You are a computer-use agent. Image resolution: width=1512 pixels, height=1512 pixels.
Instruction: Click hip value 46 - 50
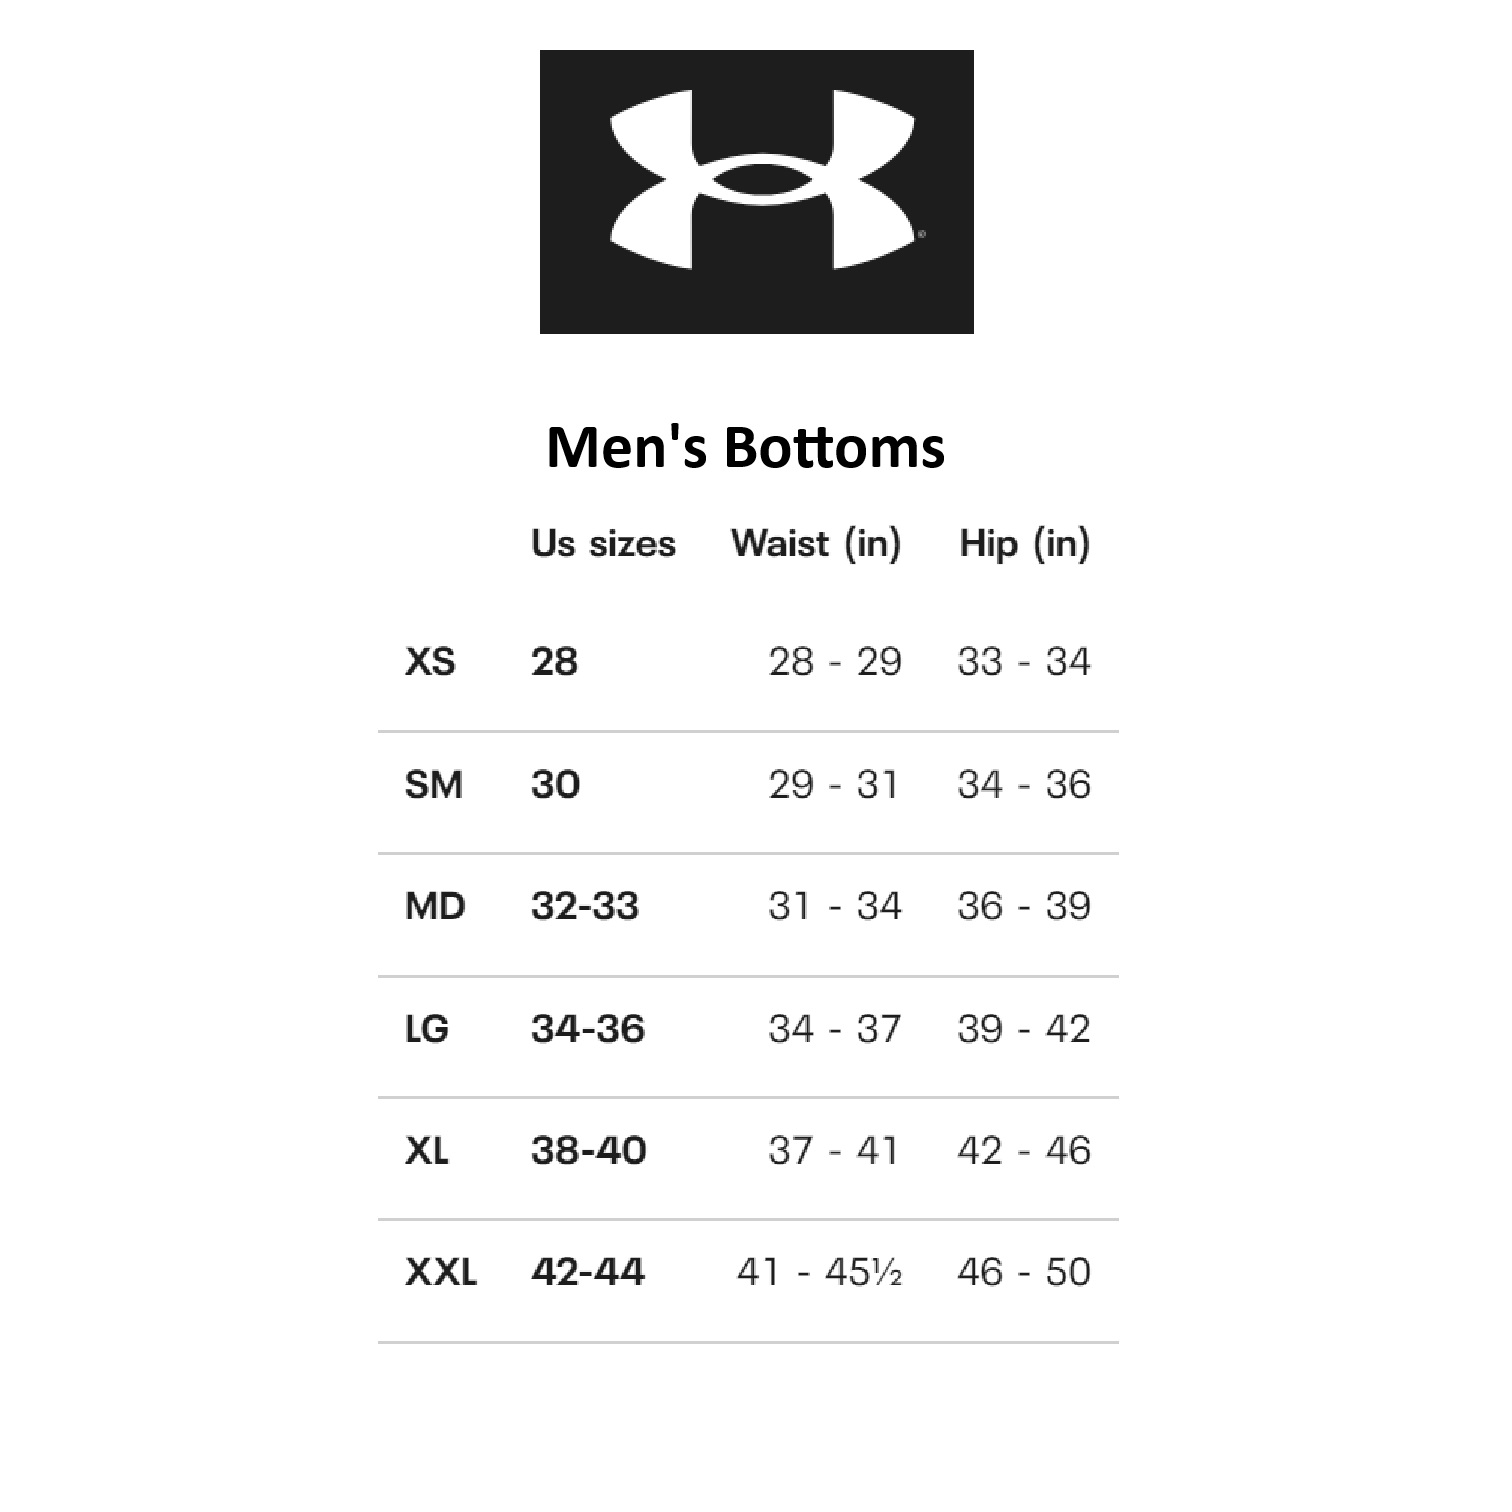click(1023, 1273)
